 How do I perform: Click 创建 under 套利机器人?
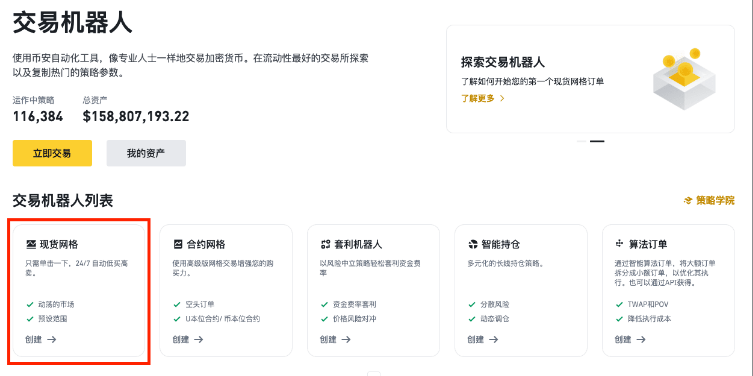[335, 339]
